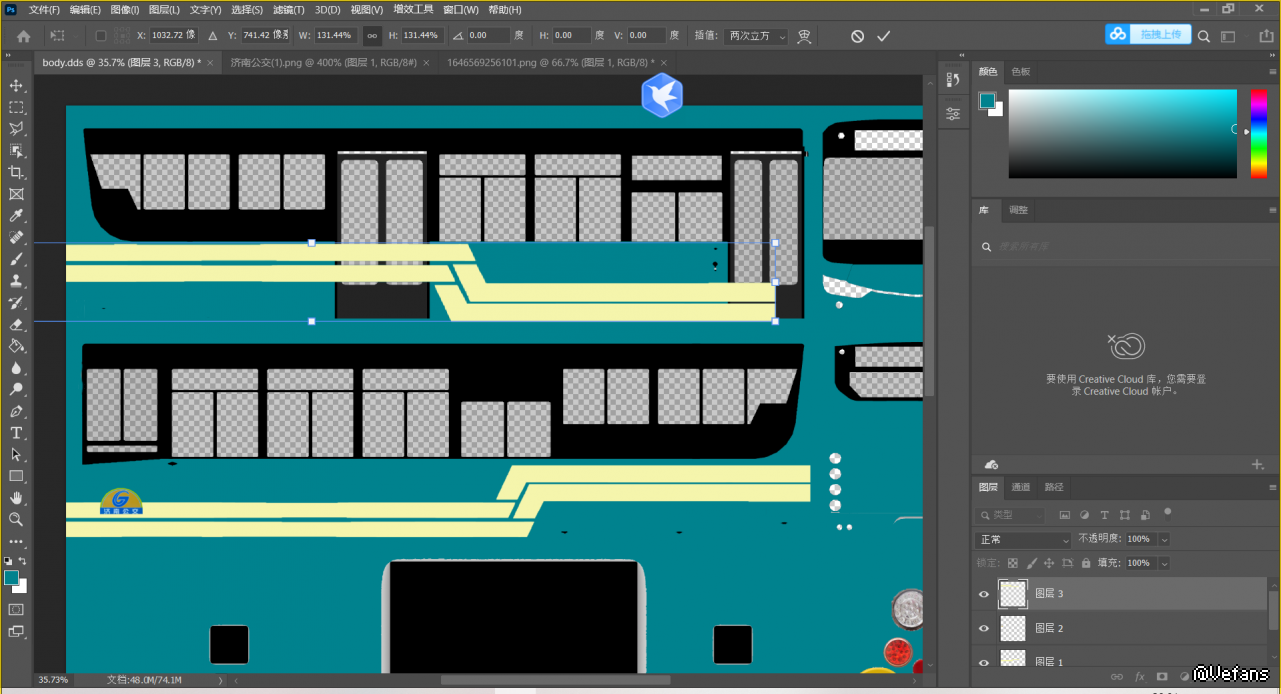Image resolution: width=1281 pixels, height=694 pixels.
Task: Commit the transform with the checkmark
Action: click(x=883, y=36)
